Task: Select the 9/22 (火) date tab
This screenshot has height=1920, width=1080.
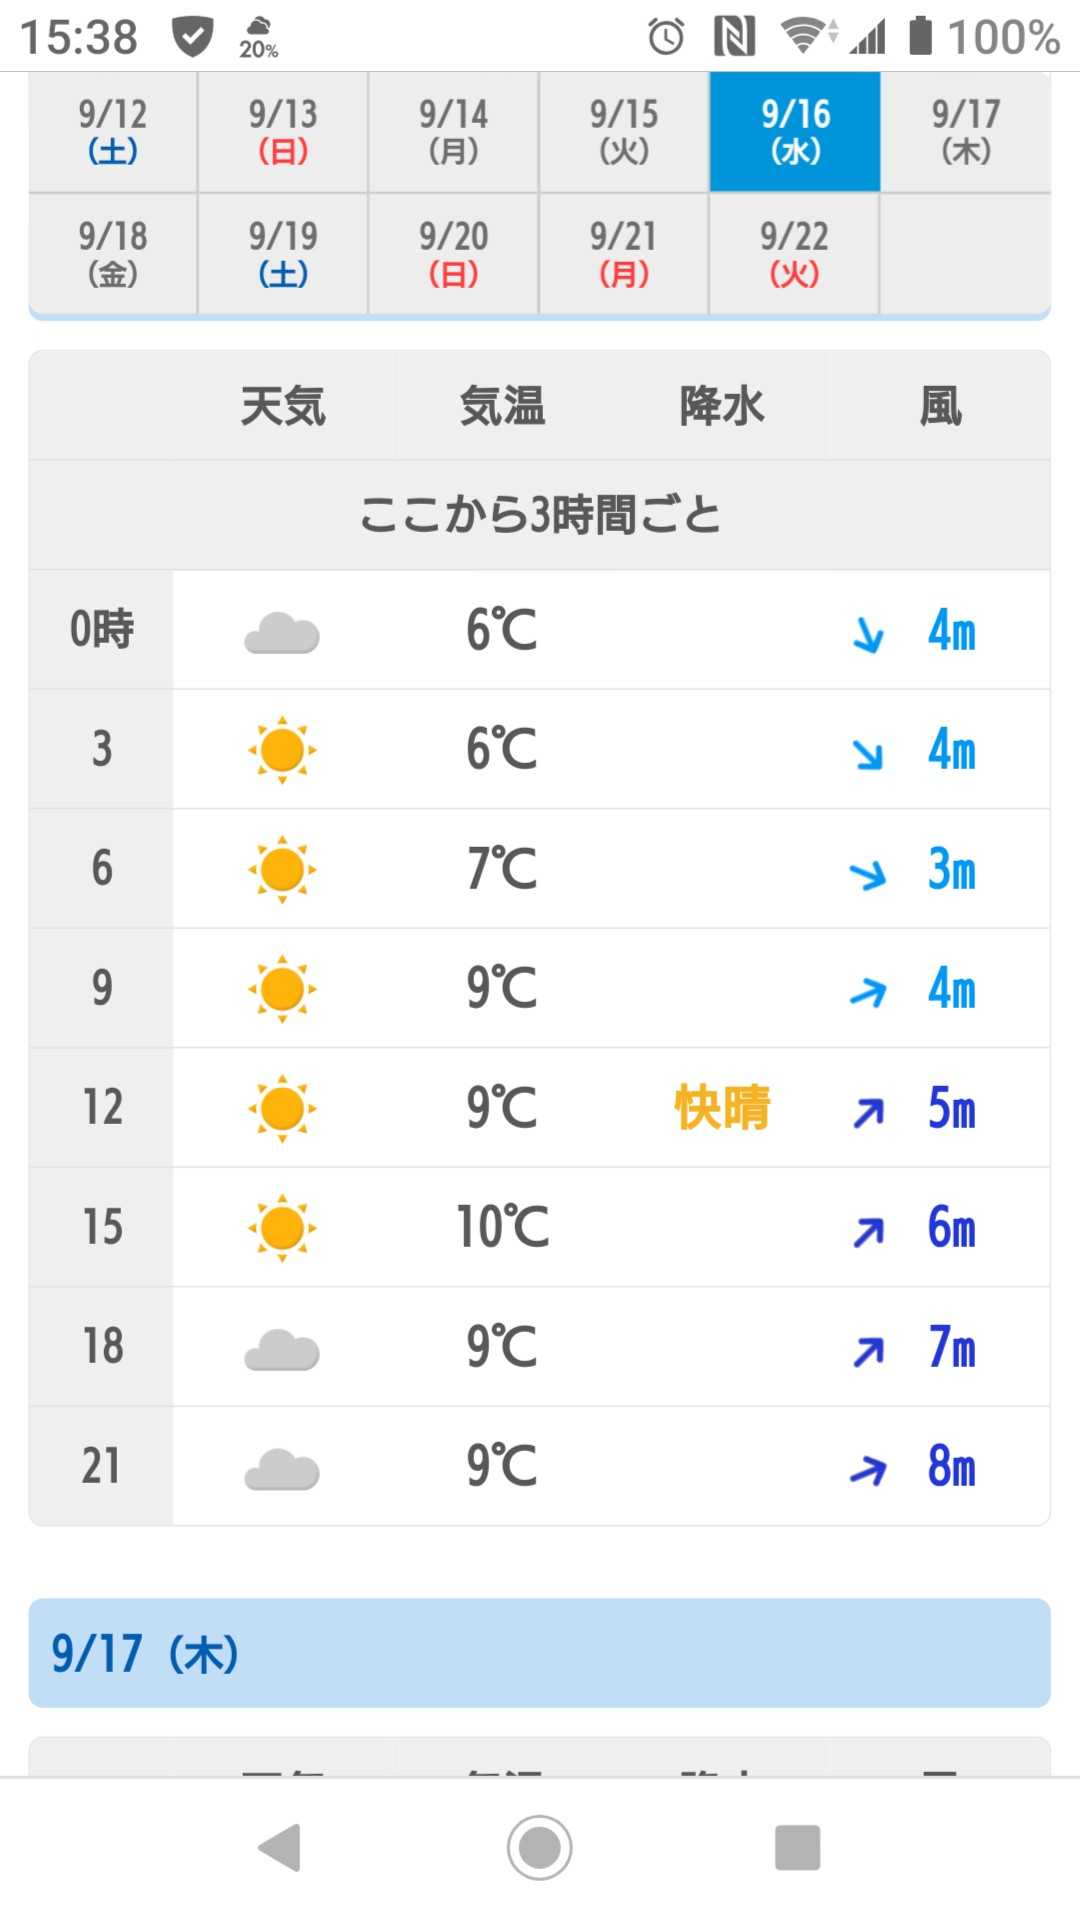Action: click(x=795, y=253)
